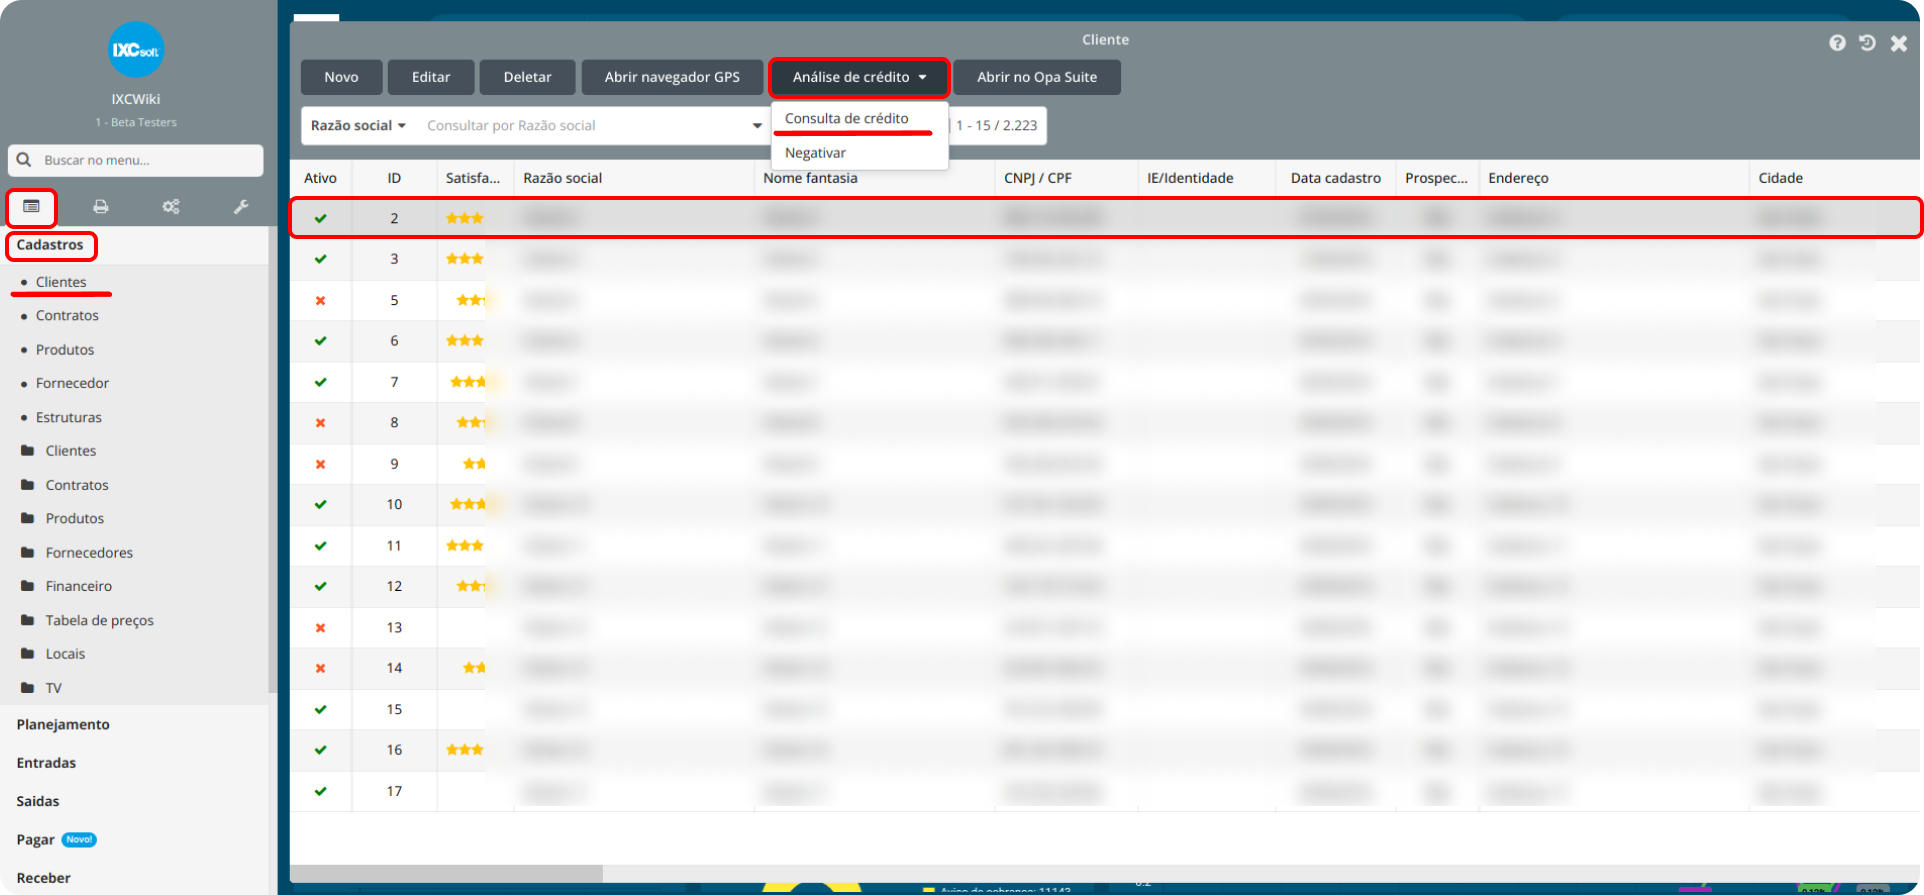Click Abrir navegador GPS button
The height and width of the screenshot is (895, 1924).
click(672, 77)
